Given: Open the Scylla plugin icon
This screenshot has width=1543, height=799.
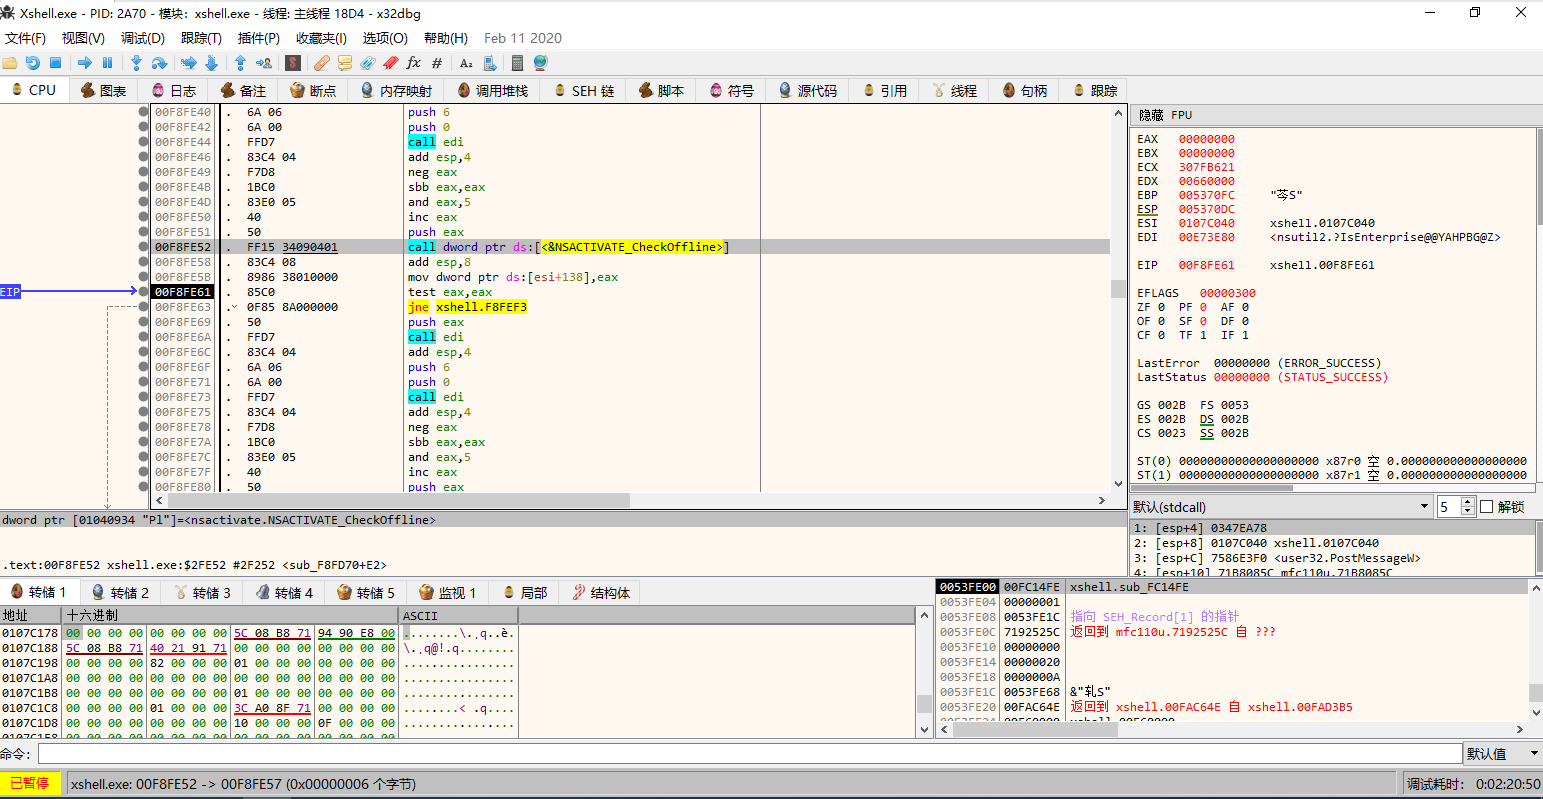Looking at the screenshot, I should 293,63.
